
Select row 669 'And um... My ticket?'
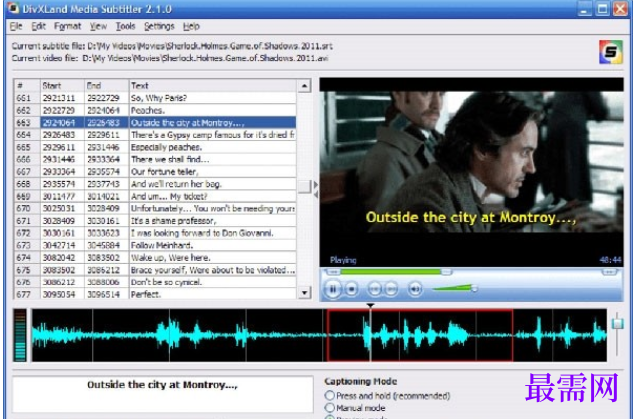[x=155, y=196]
